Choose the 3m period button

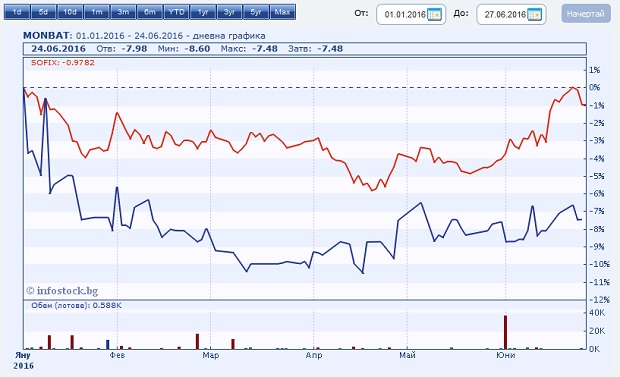(x=123, y=12)
